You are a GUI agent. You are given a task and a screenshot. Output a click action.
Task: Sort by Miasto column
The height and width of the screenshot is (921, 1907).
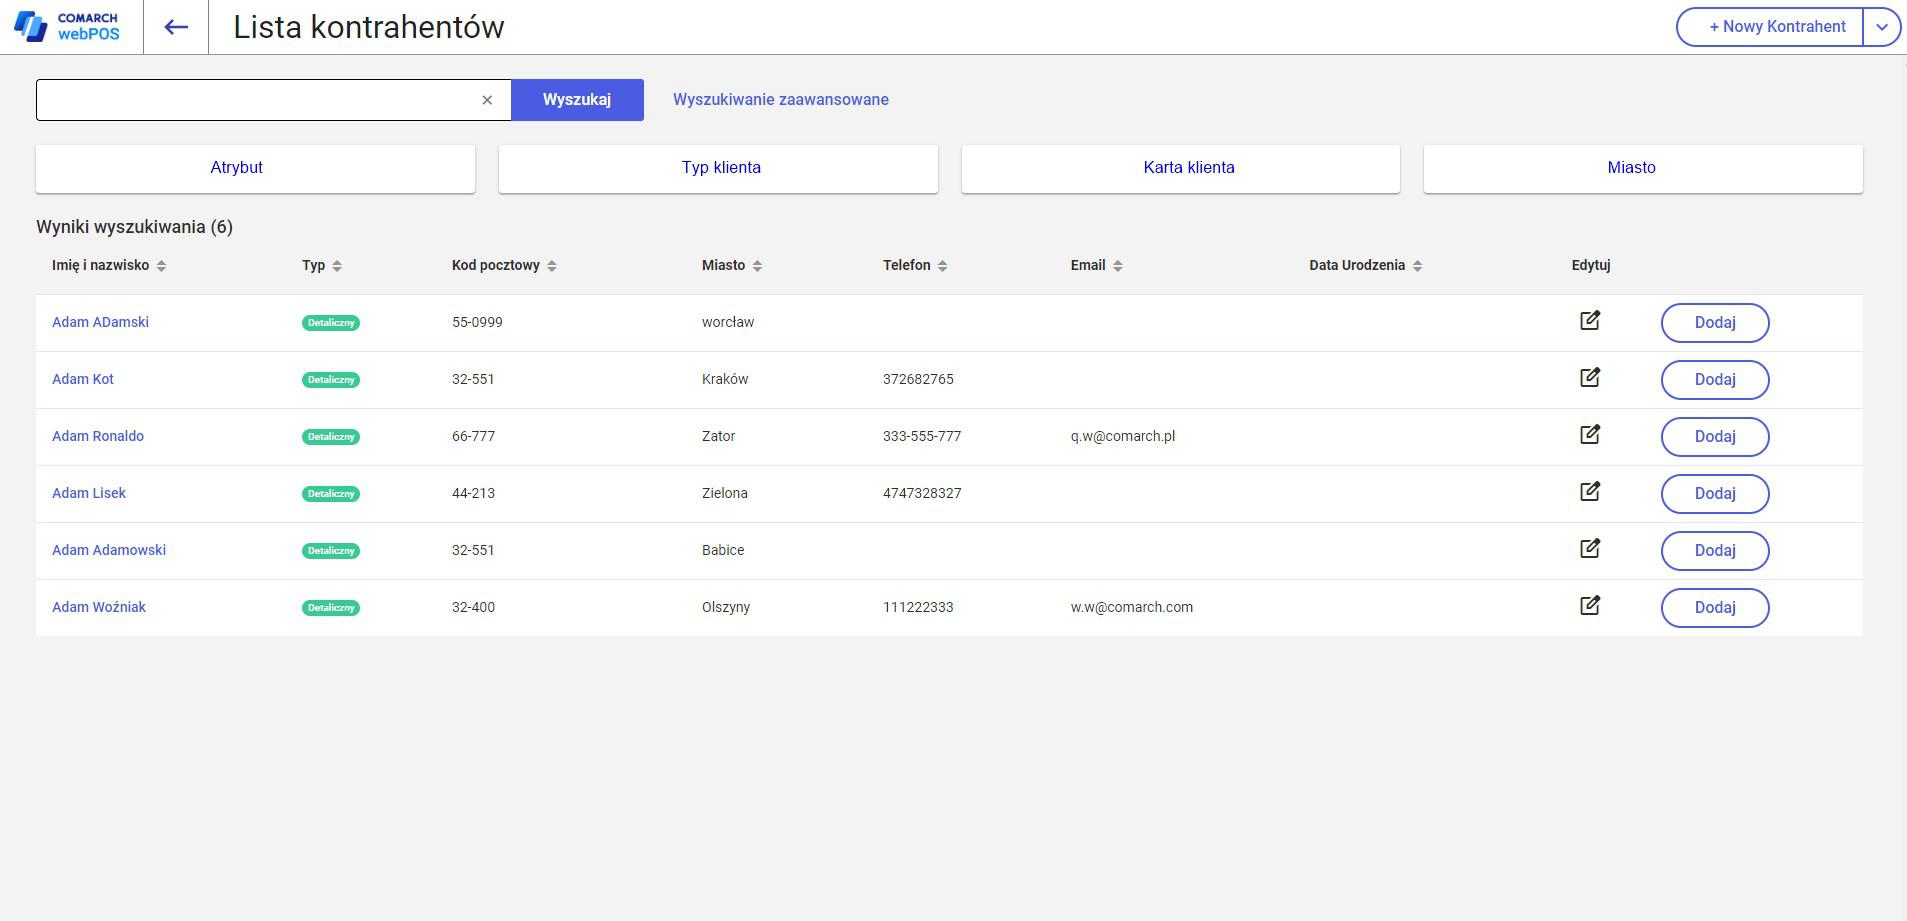757,266
